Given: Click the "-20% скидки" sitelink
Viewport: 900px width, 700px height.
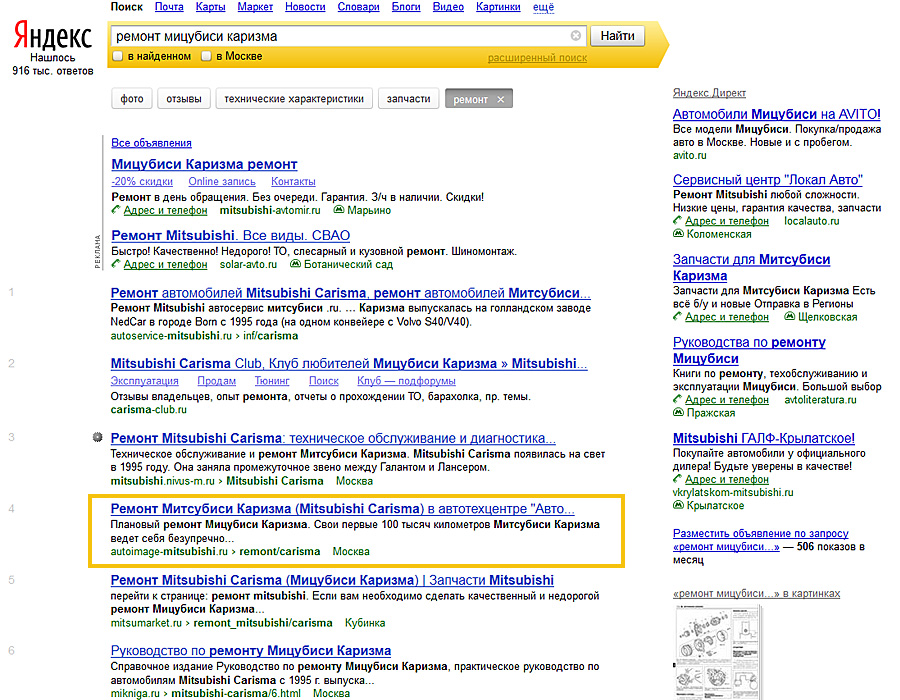Looking at the screenshot, I should [x=142, y=181].
